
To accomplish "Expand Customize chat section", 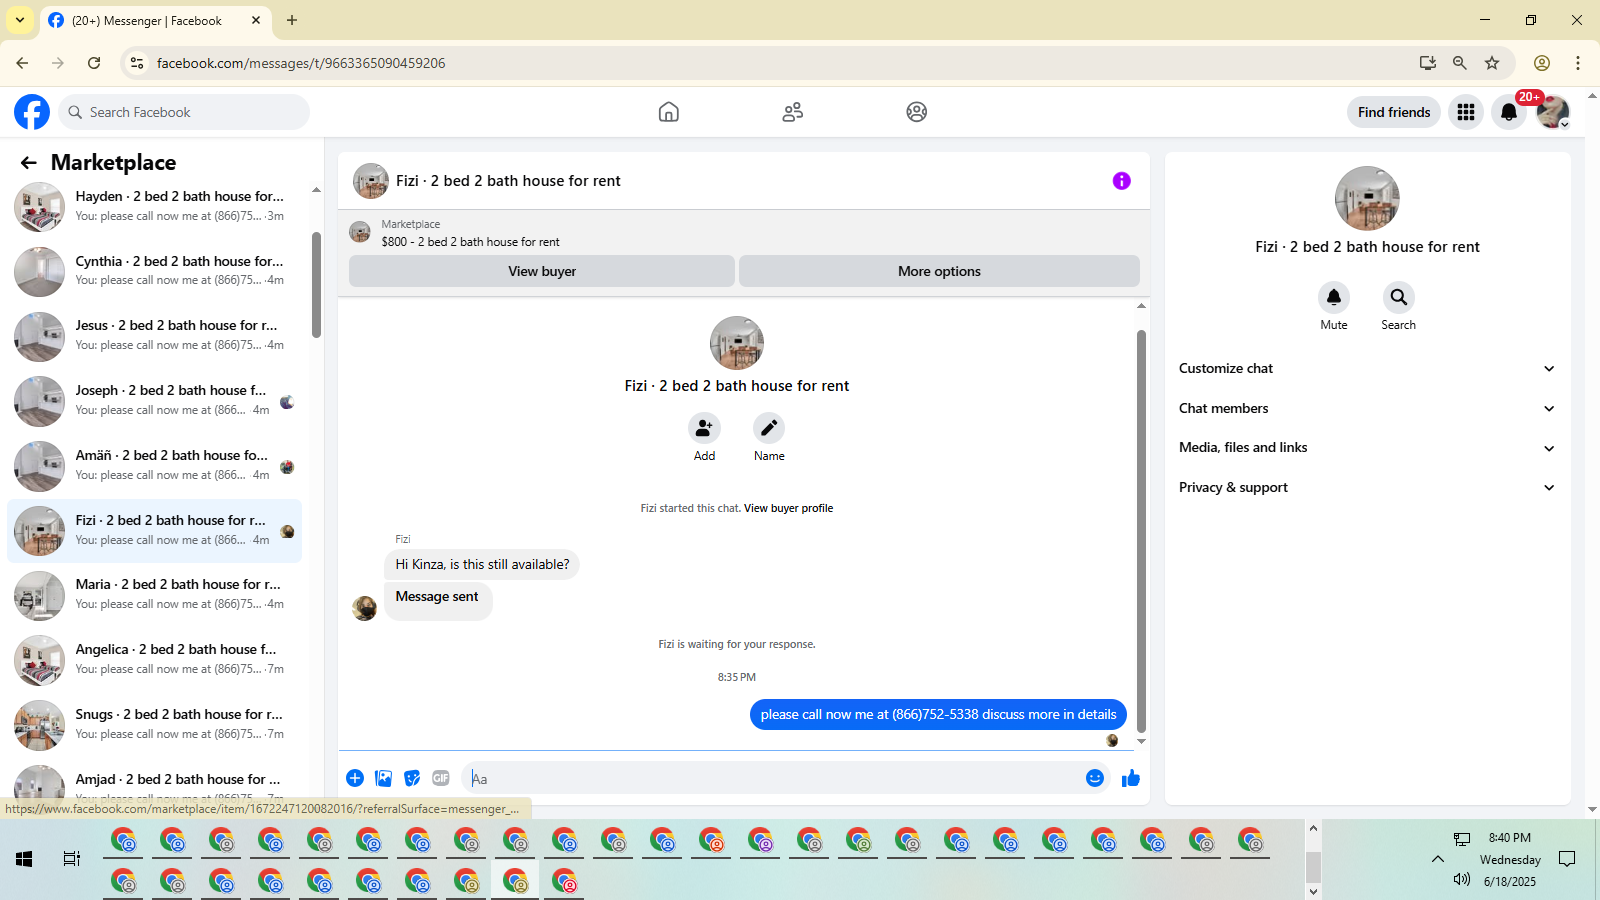I will click(1367, 369).
